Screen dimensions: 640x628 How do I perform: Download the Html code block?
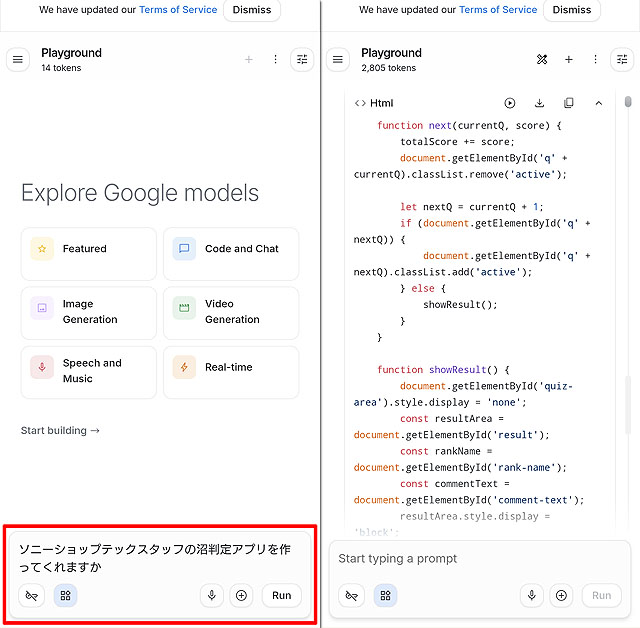(539, 103)
